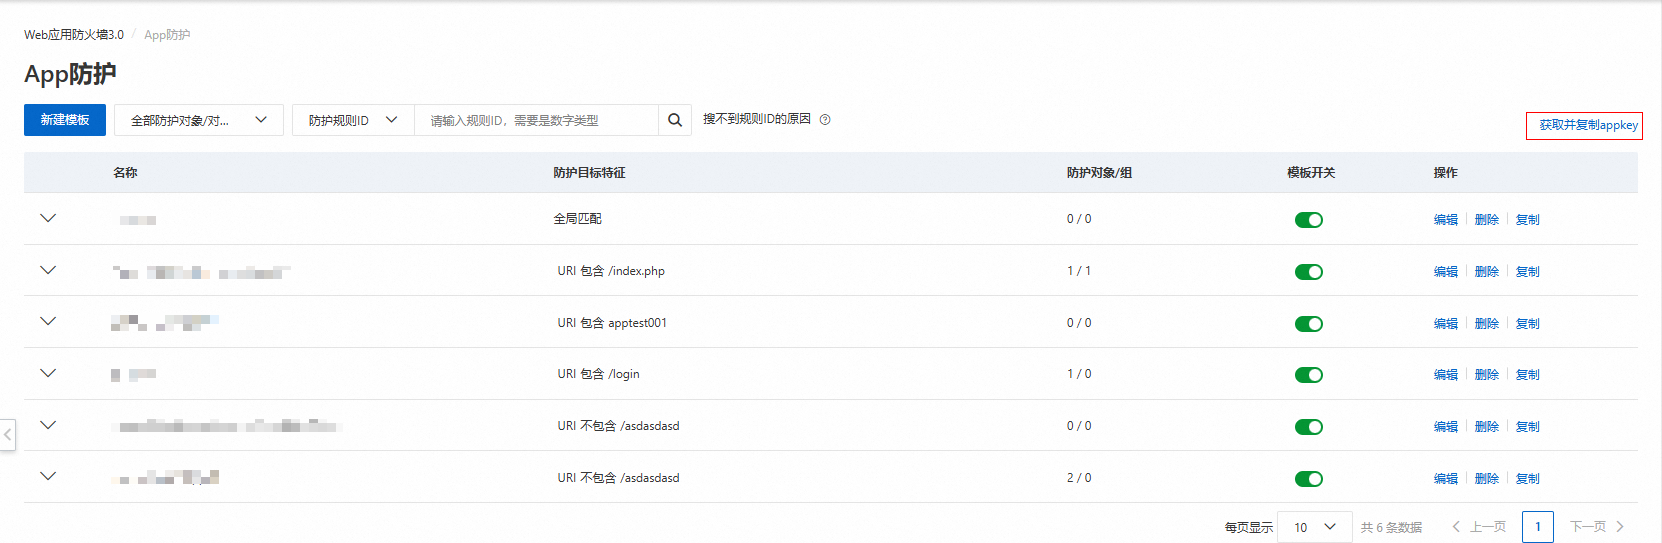Delete the /login template

pos(1486,375)
